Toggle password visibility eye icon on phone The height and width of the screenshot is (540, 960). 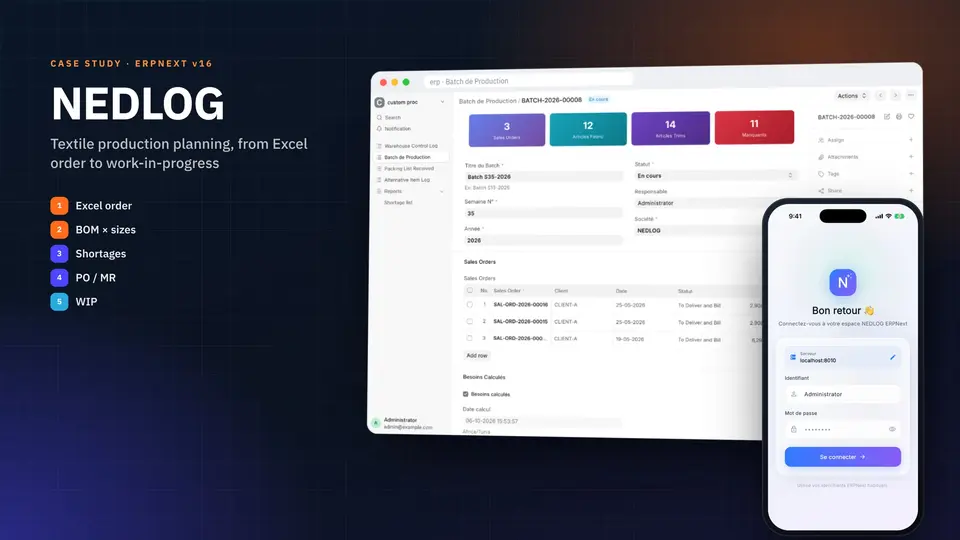(x=892, y=429)
